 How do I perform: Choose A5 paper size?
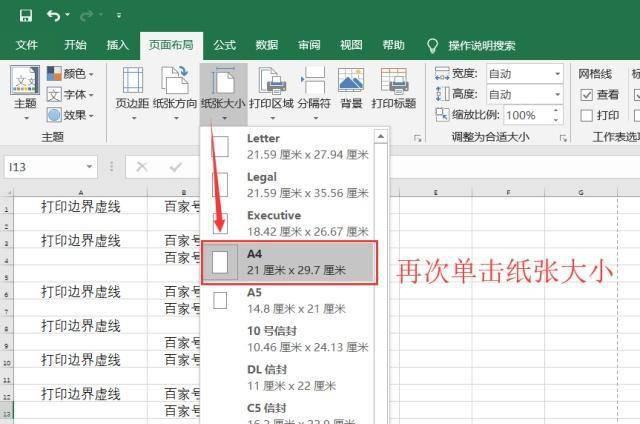tap(288, 300)
